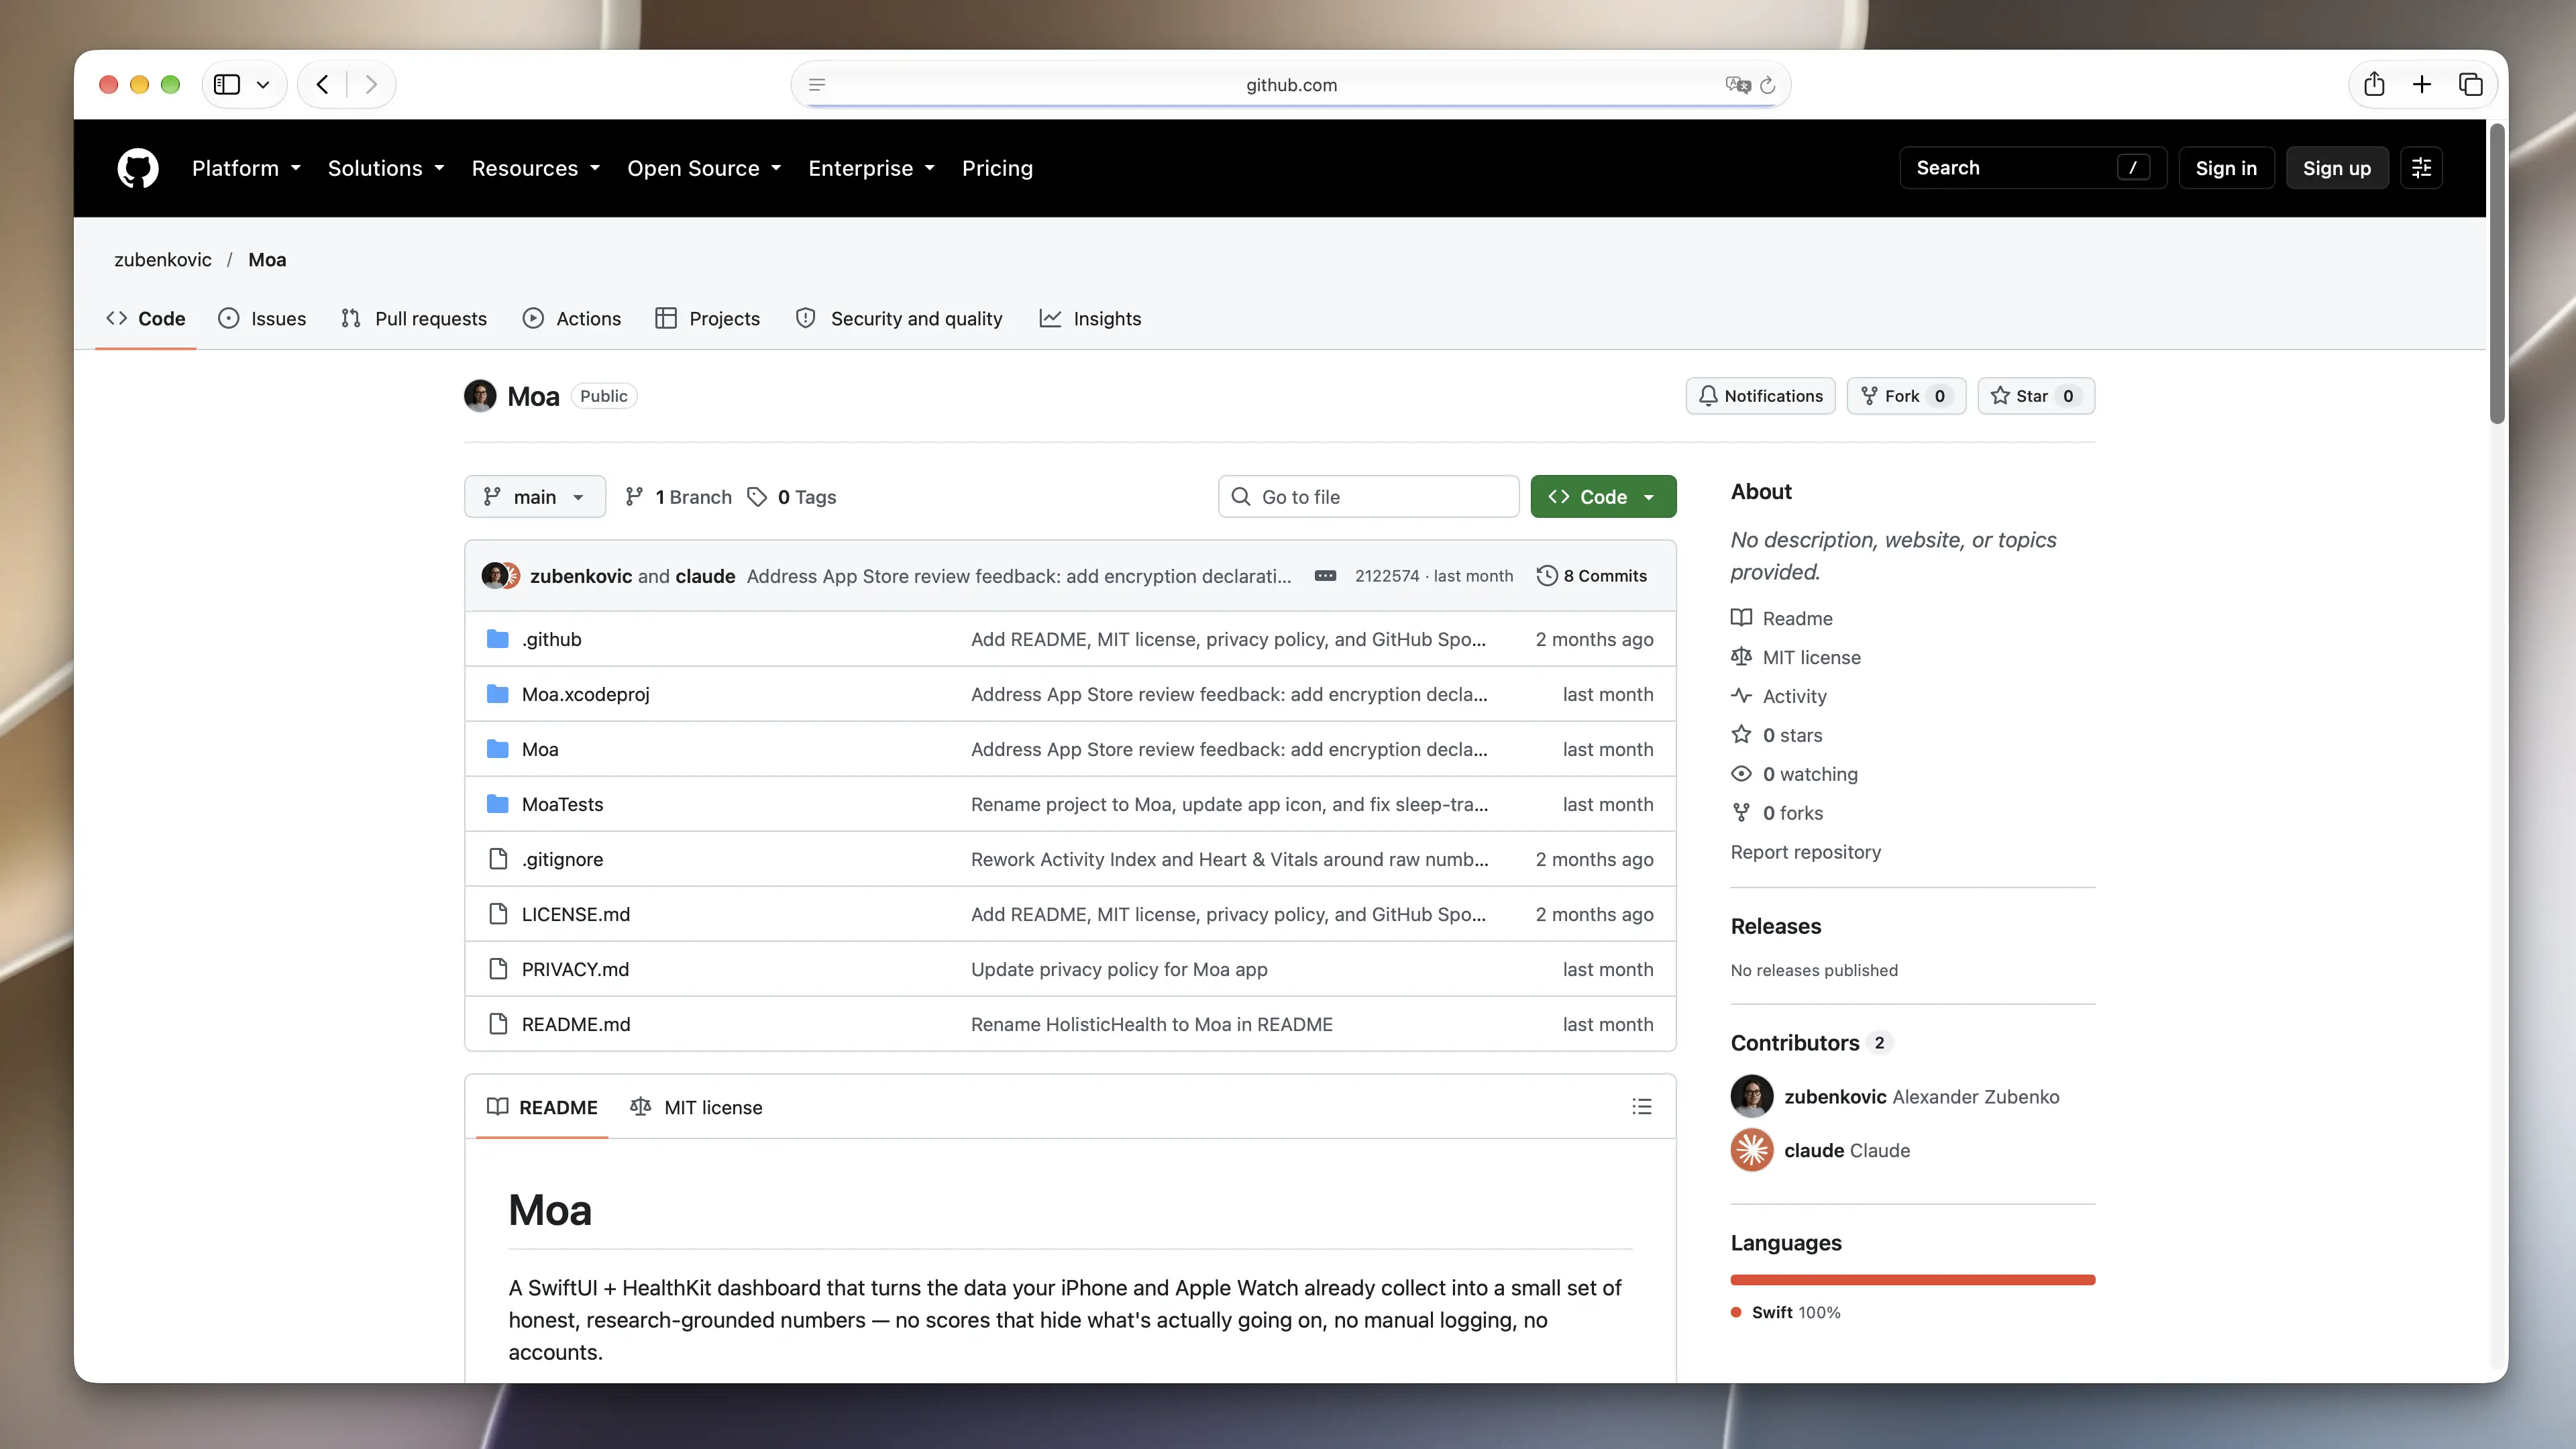
Task: Open a new tab with plus icon
Action: pos(2421,84)
